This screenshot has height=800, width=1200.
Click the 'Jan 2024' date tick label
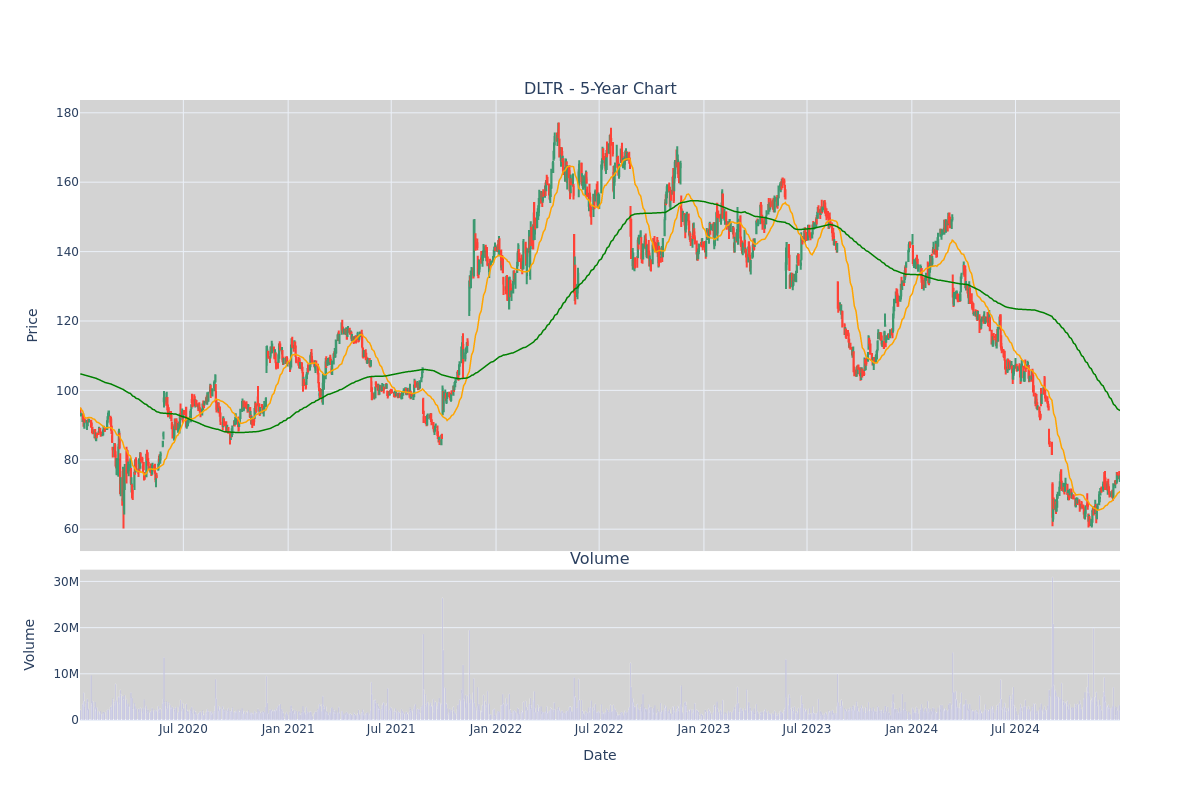(912, 729)
